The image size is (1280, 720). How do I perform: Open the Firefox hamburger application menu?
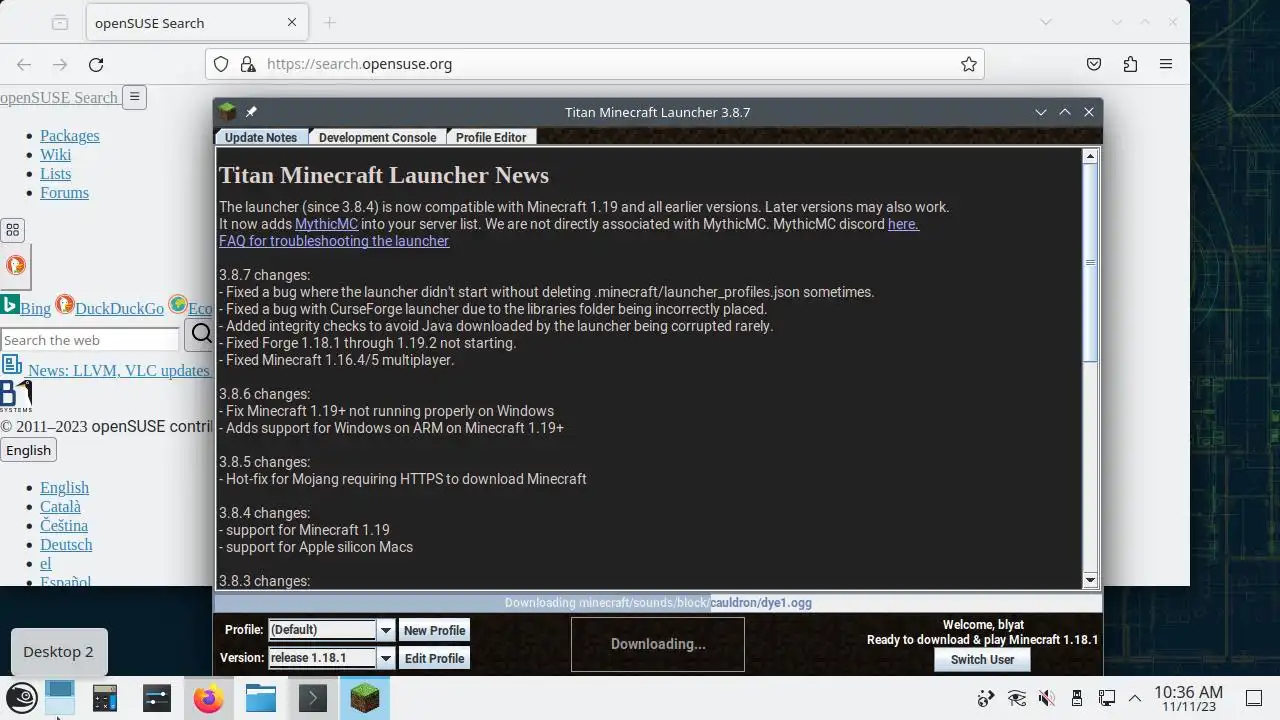(x=1166, y=64)
